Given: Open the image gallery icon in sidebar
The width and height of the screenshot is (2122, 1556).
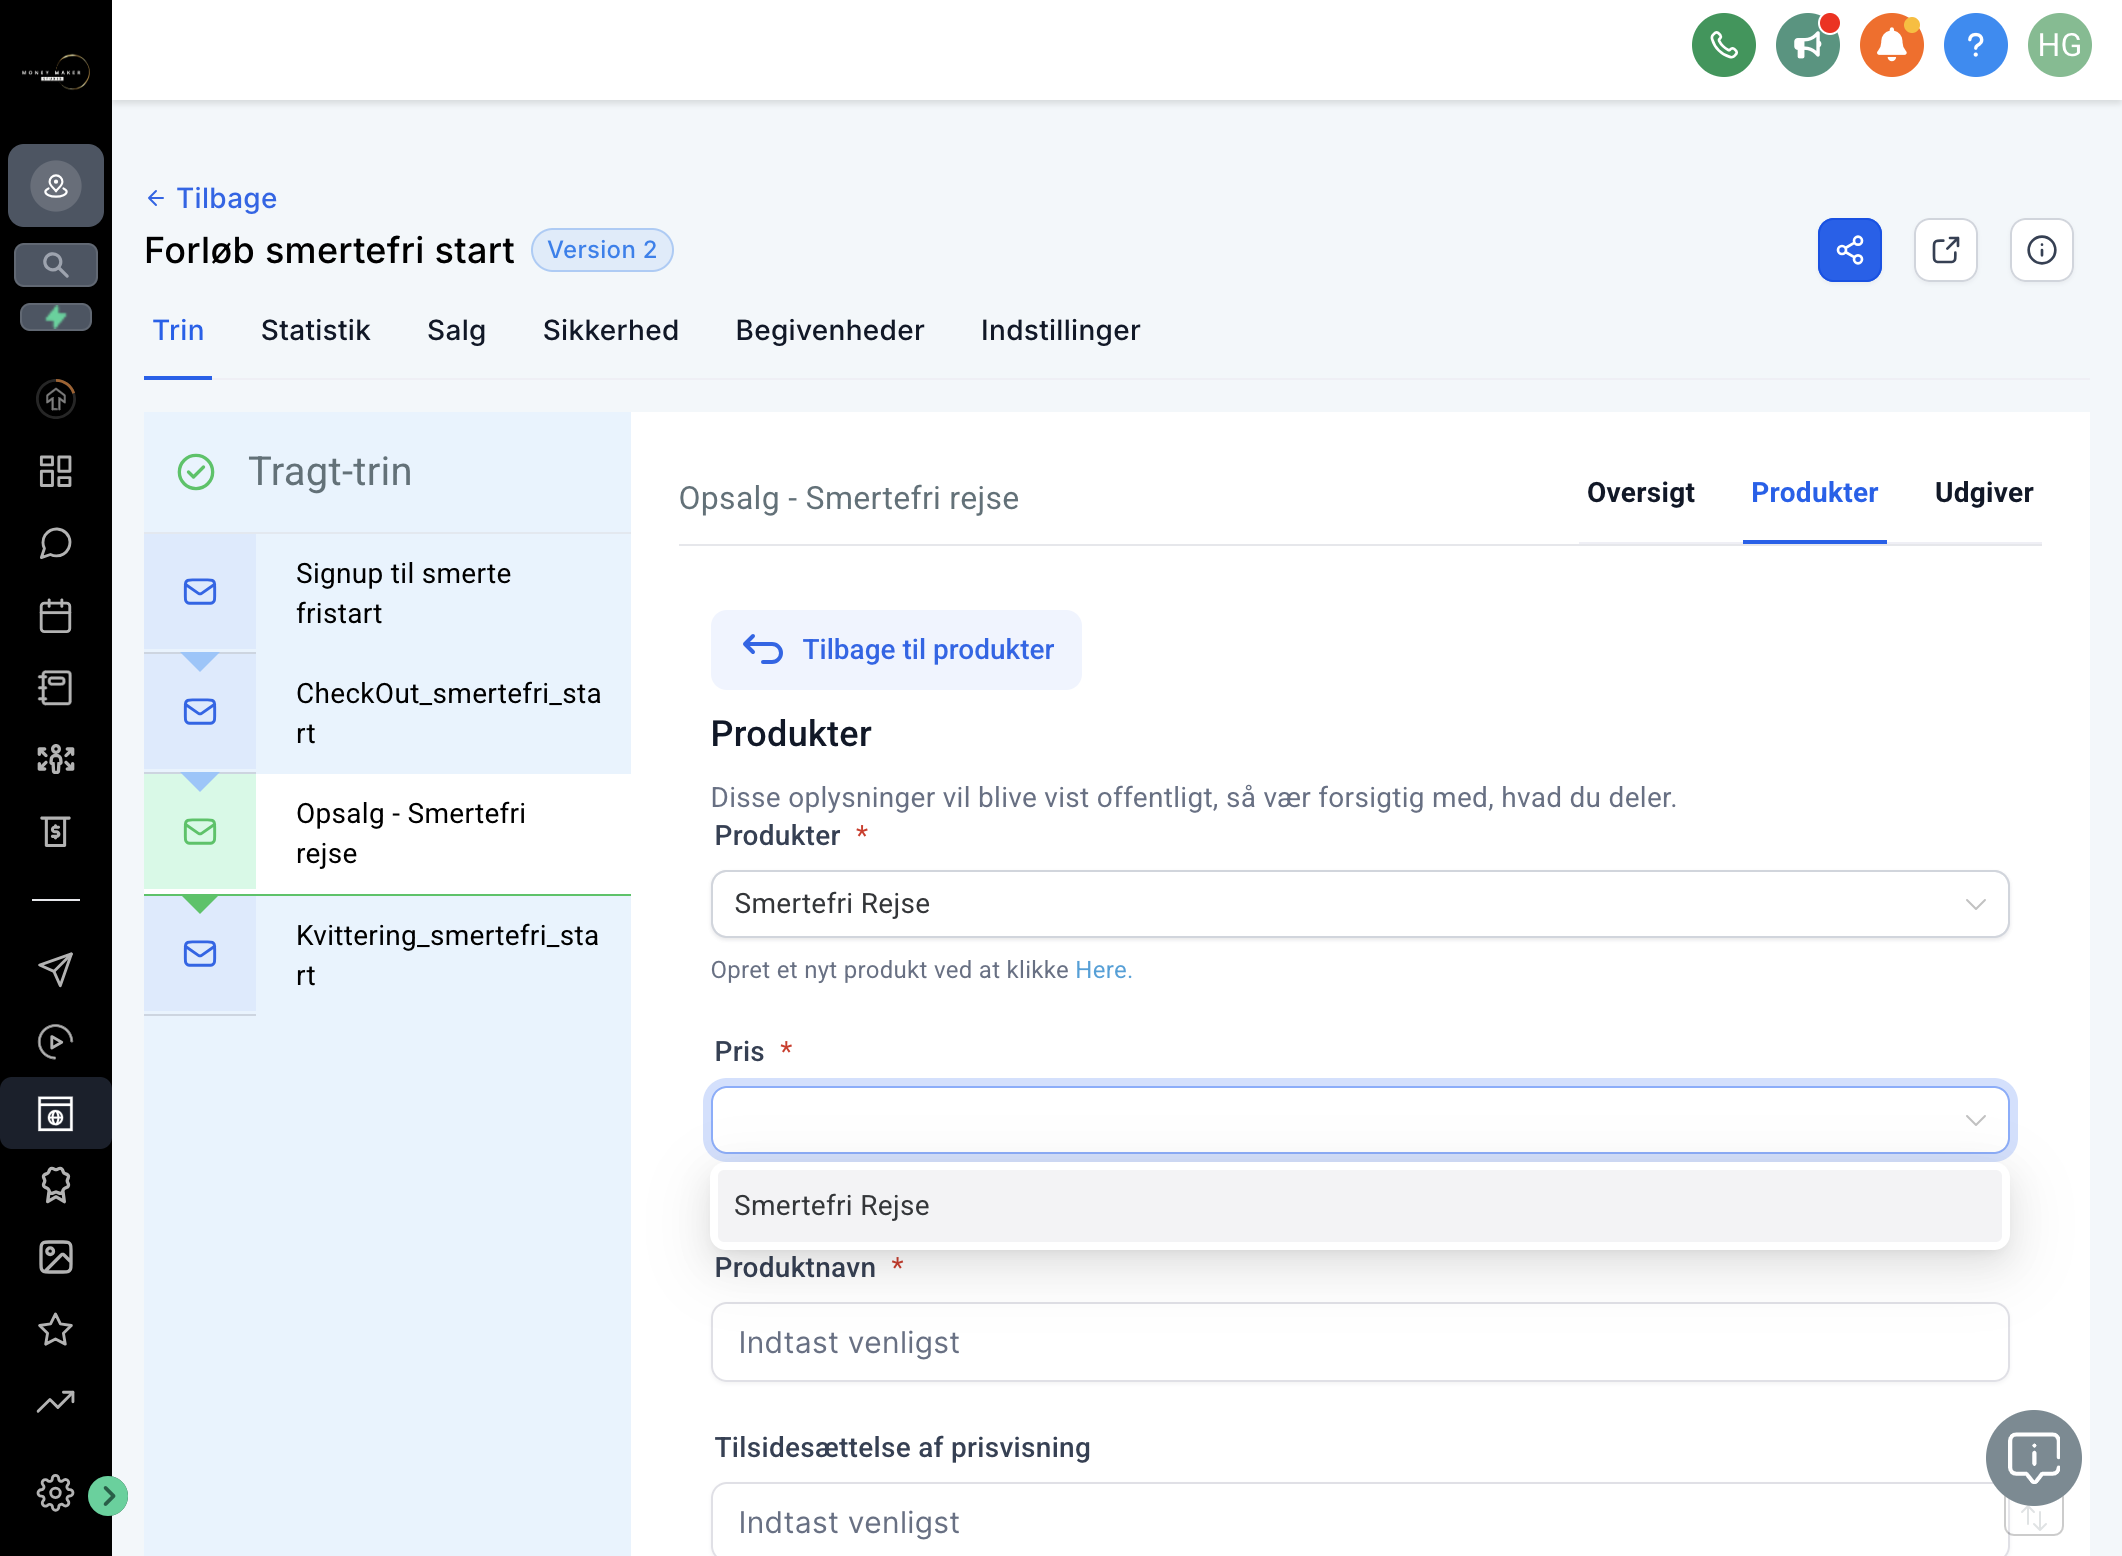Looking at the screenshot, I should tap(56, 1257).
